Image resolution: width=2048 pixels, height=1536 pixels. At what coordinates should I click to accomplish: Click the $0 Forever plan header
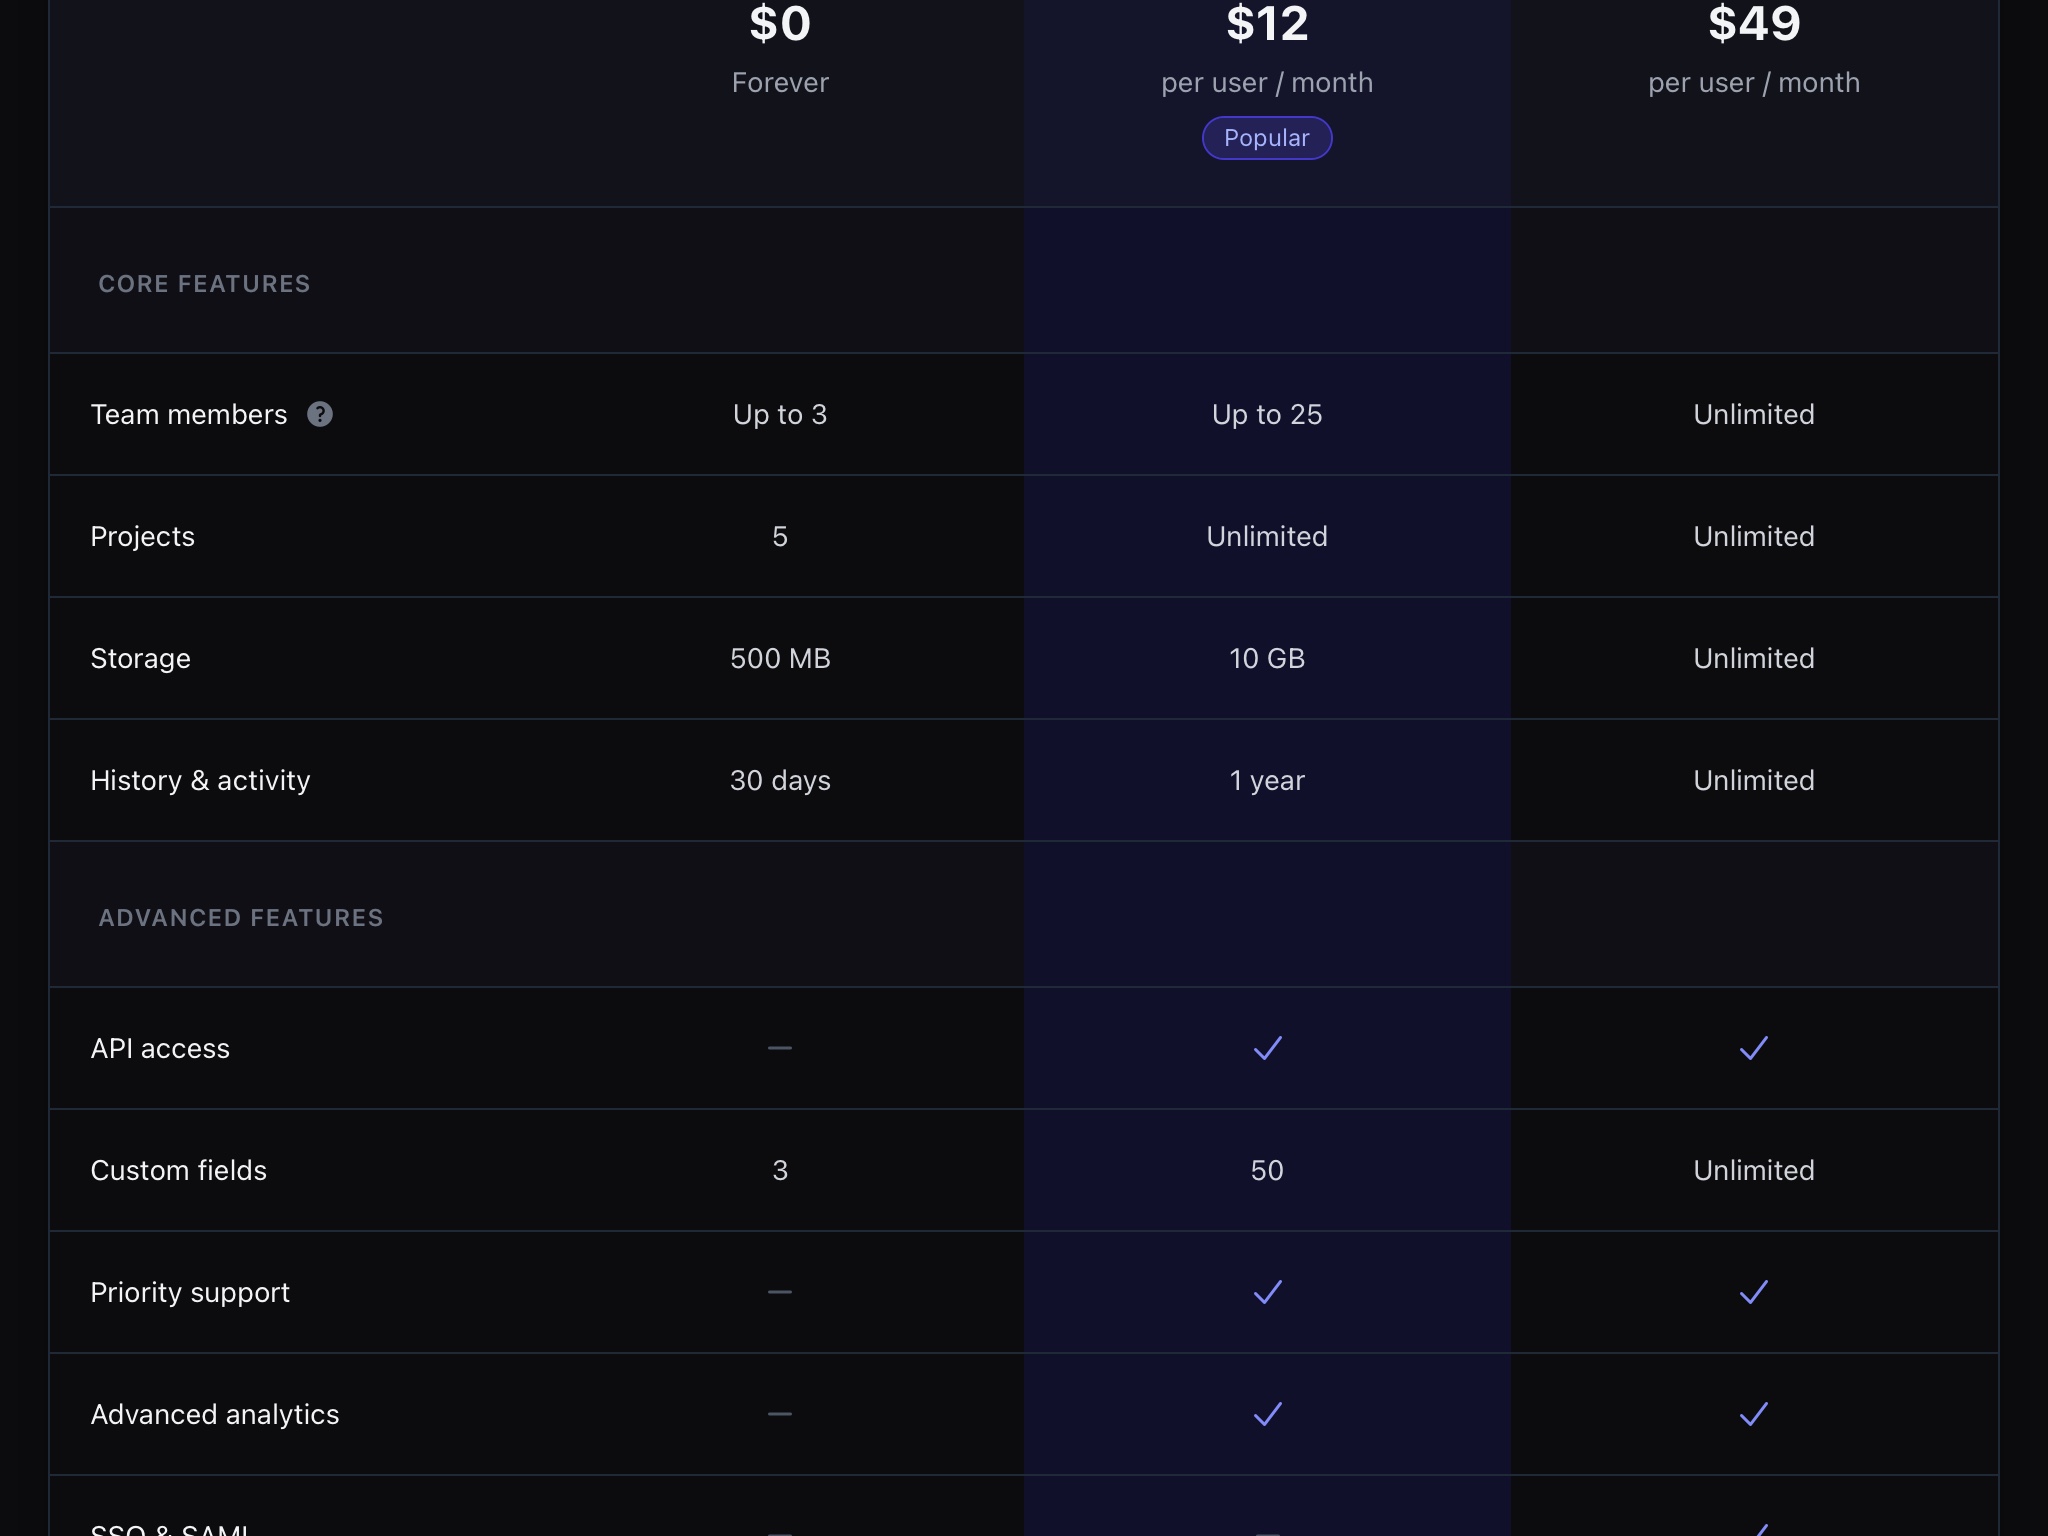pyautogui.click(x=780, y=45)
